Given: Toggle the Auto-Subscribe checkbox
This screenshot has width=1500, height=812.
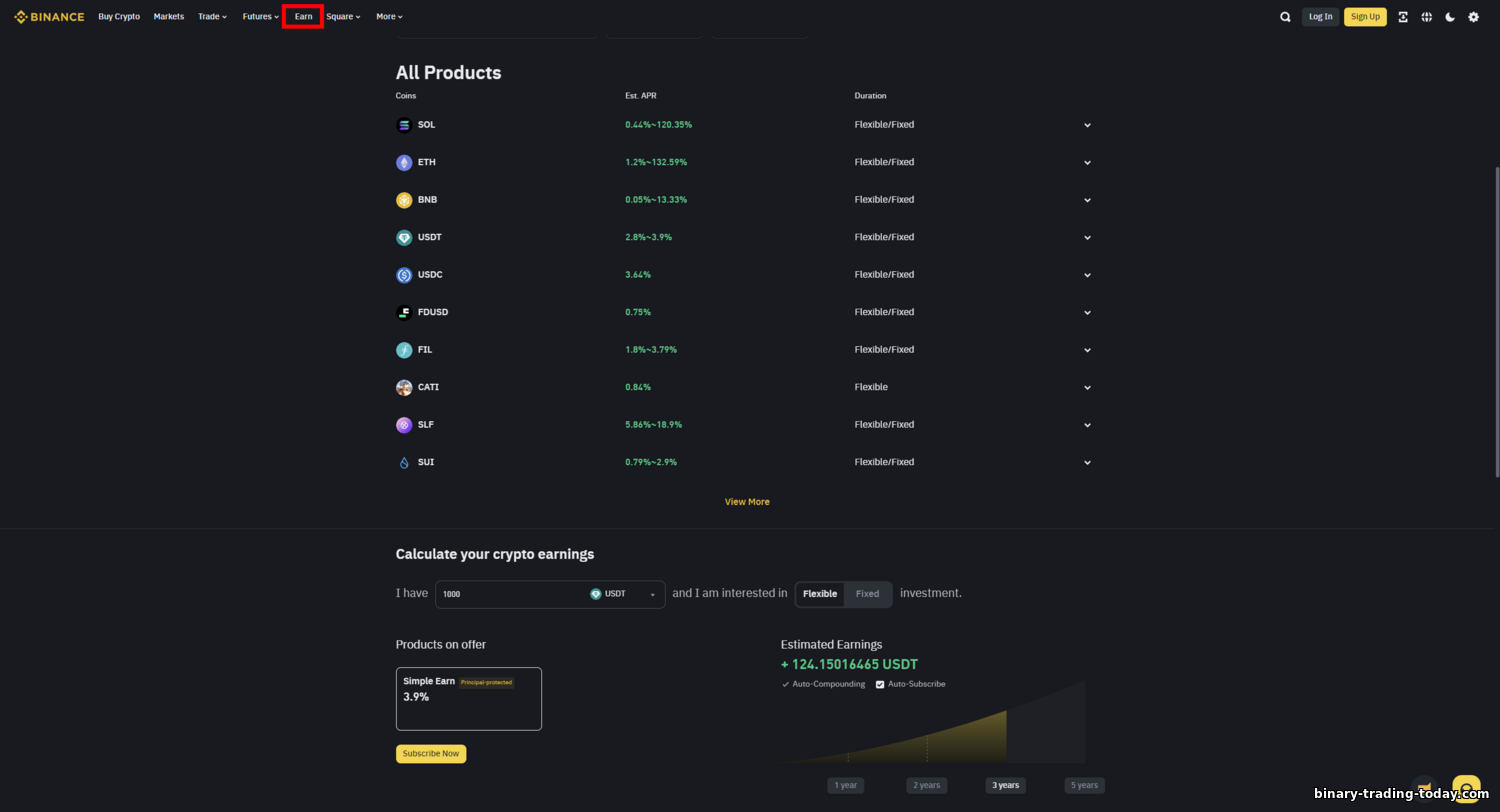Looking at the screenshot, I should pyautogui.click(x=880, y=684).
